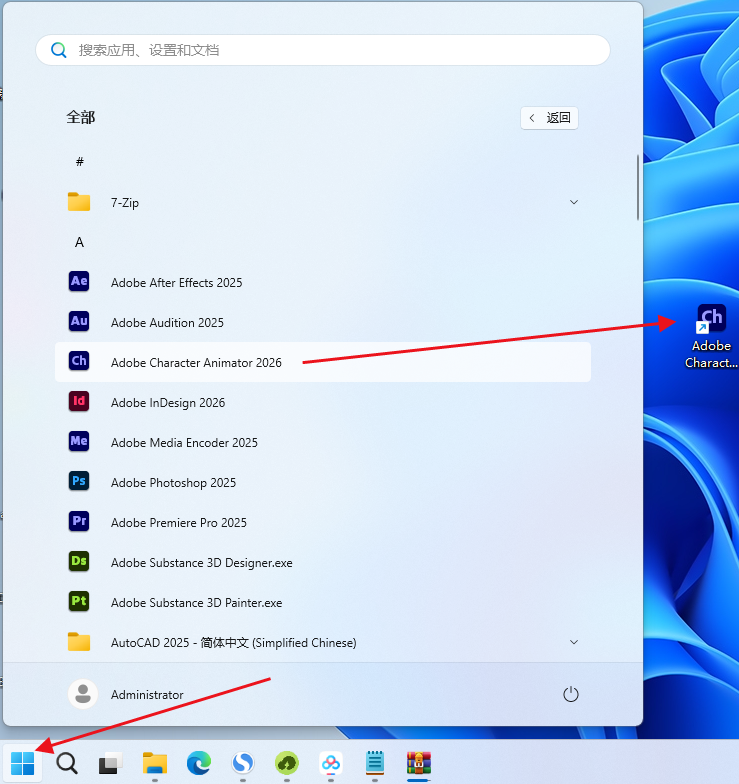The width and height of the screenshot is (739, 784).
Task: Select Adobe Media Encoder 2025 text
Action: coord(184,442)
